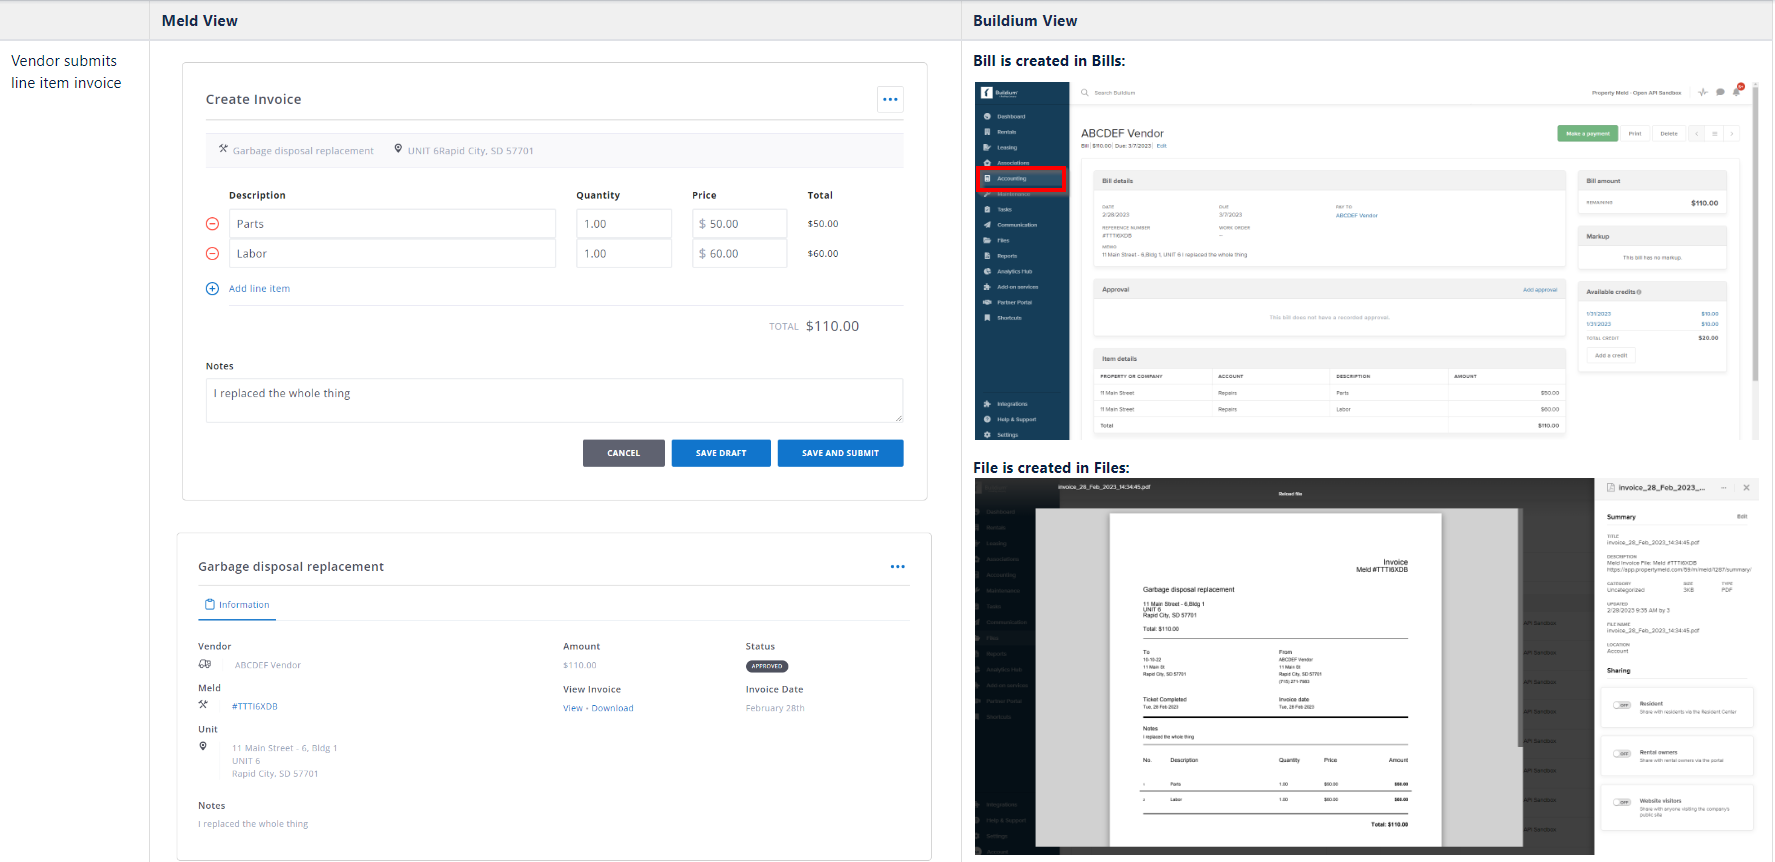Click the Buildium search magnifier icon
1775x862 pixels.
click(1084, 93)
